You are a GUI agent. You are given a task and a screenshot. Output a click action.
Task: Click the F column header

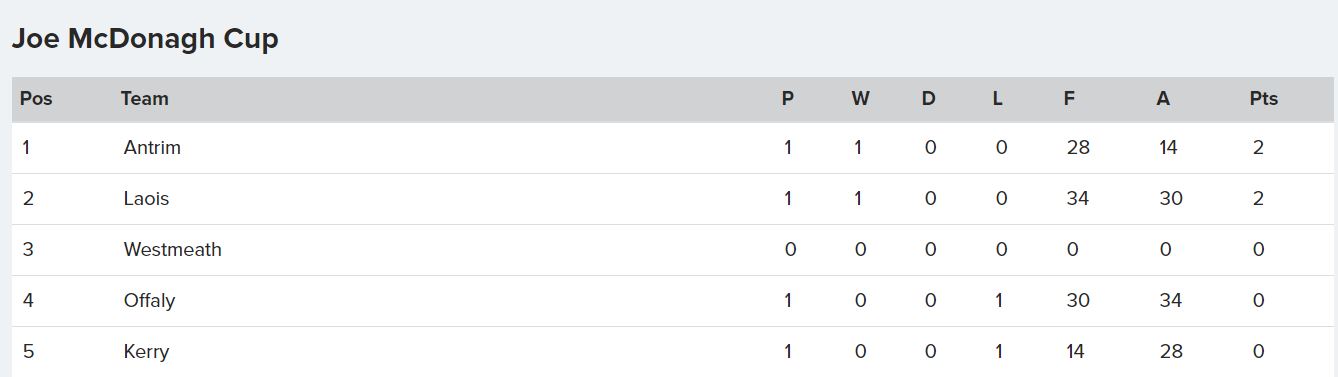point(1069,98)
